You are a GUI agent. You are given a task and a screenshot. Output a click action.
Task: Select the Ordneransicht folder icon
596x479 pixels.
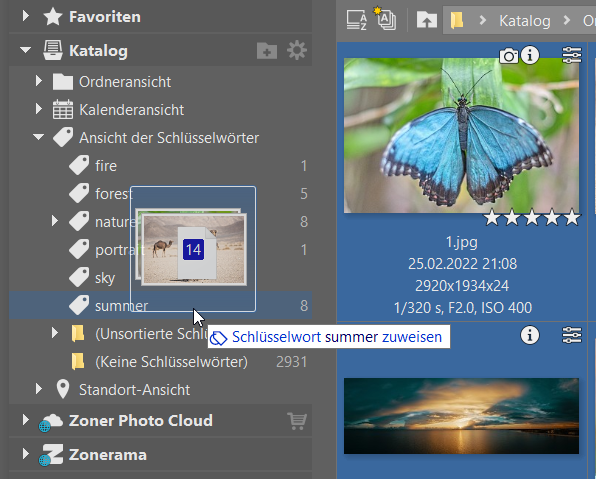[x=63, y=81]
